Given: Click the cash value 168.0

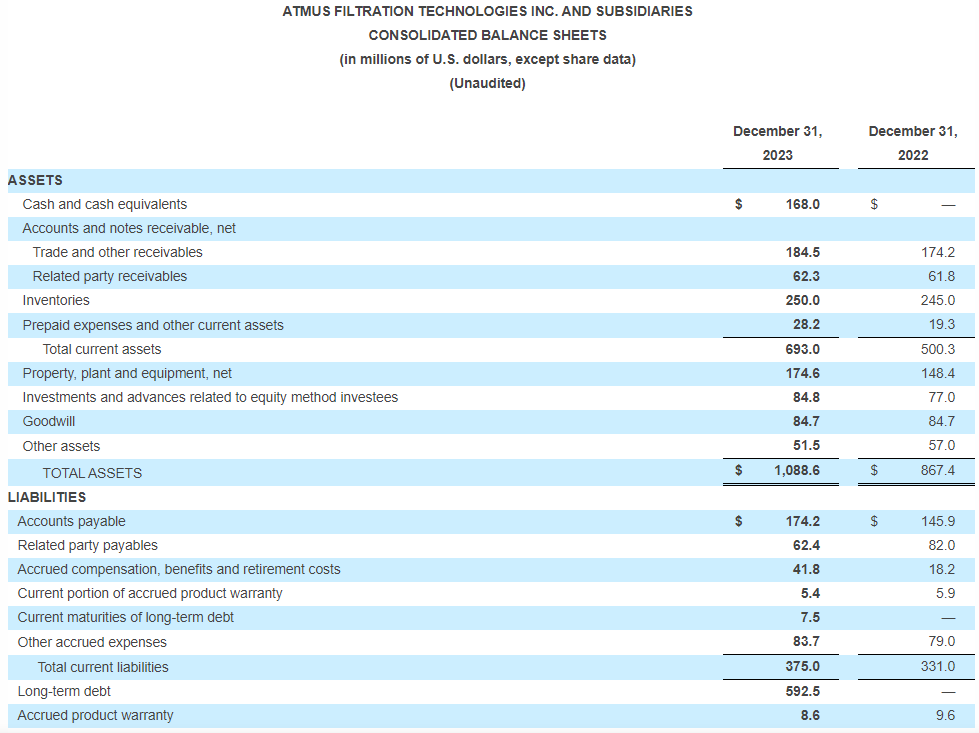Looking at the screenshot, I should tap(802, 204).
